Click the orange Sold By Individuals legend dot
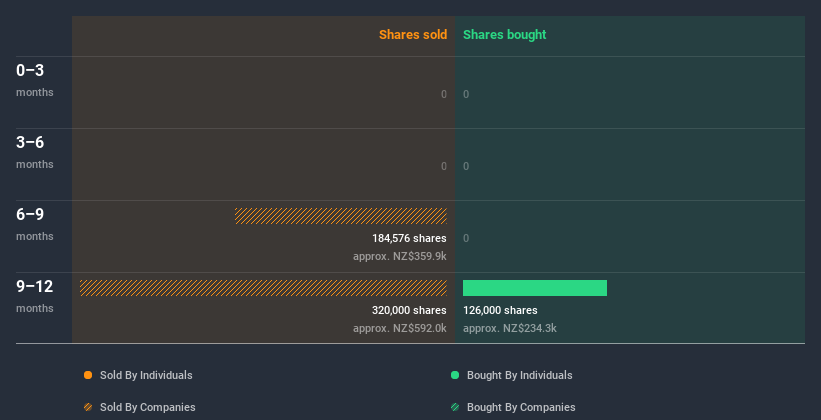Screen dimensions: 821x420 [x=88, y=375]
